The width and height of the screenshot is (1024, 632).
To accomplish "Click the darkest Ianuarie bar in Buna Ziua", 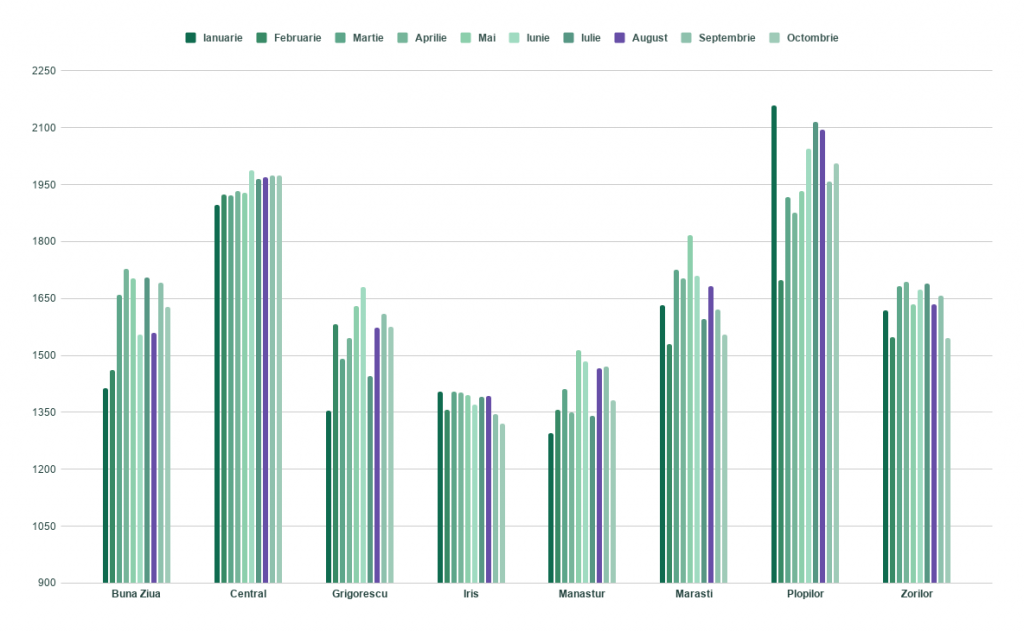I will 106,485.
